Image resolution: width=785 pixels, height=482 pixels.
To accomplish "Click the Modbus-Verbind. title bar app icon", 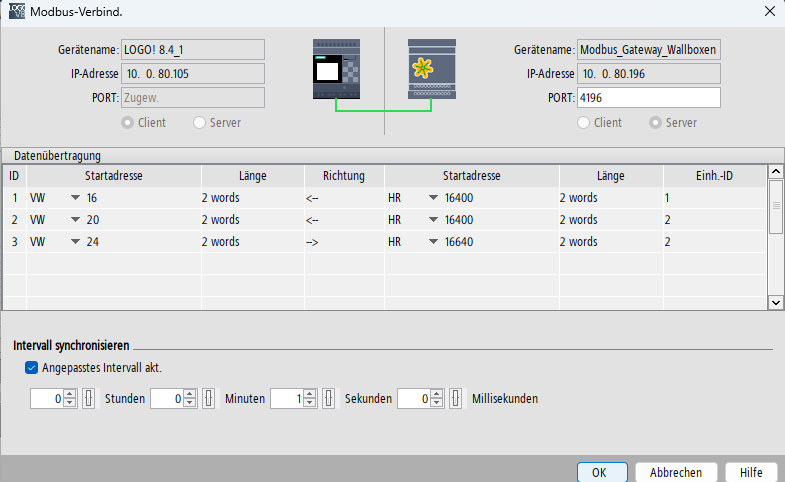I will 17,12.
